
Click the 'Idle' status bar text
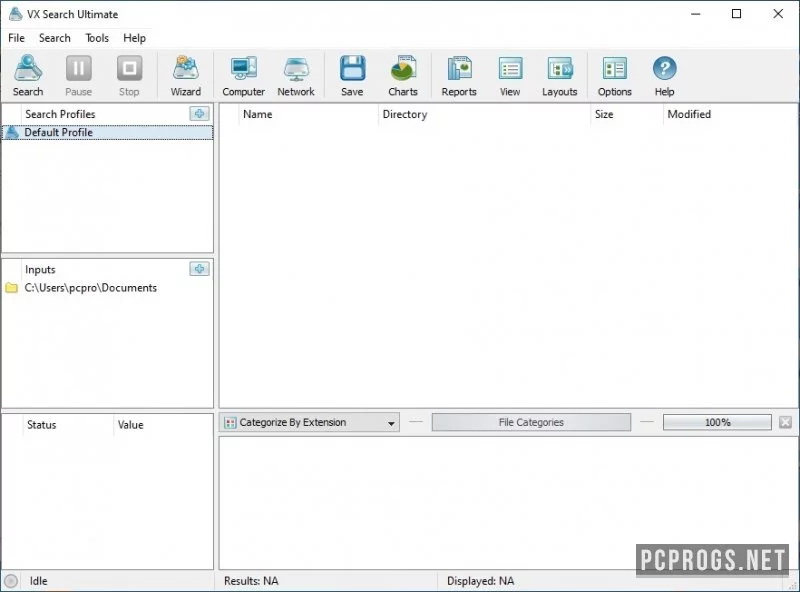pos(38,581)
